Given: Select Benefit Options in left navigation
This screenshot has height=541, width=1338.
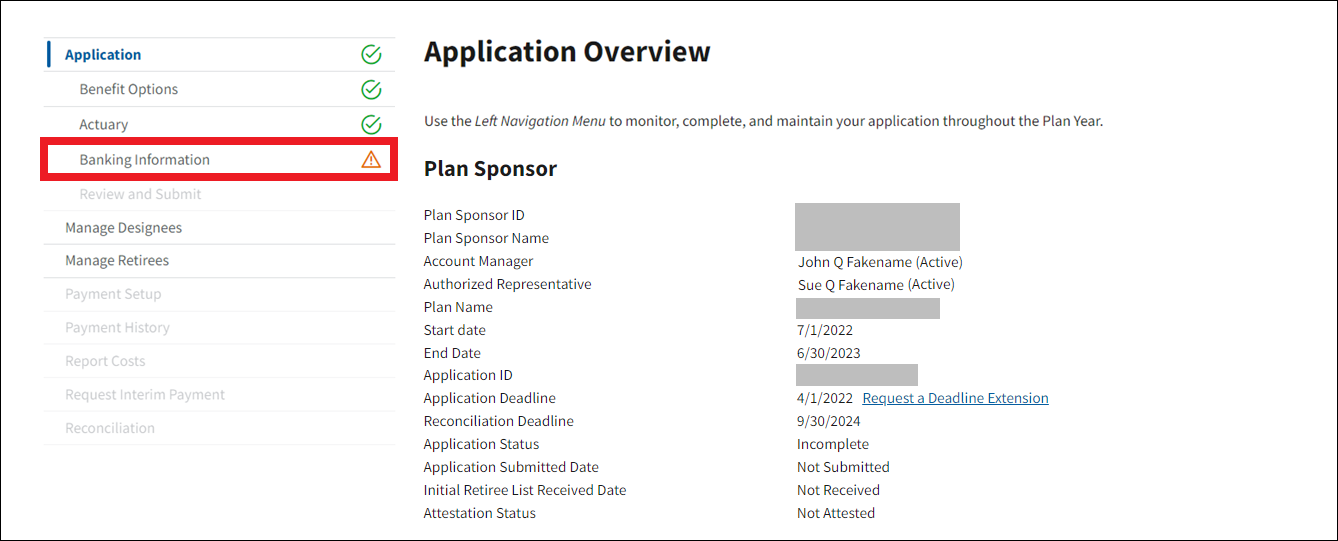Looking at the screenshot, I should click(x=129, y=90).
